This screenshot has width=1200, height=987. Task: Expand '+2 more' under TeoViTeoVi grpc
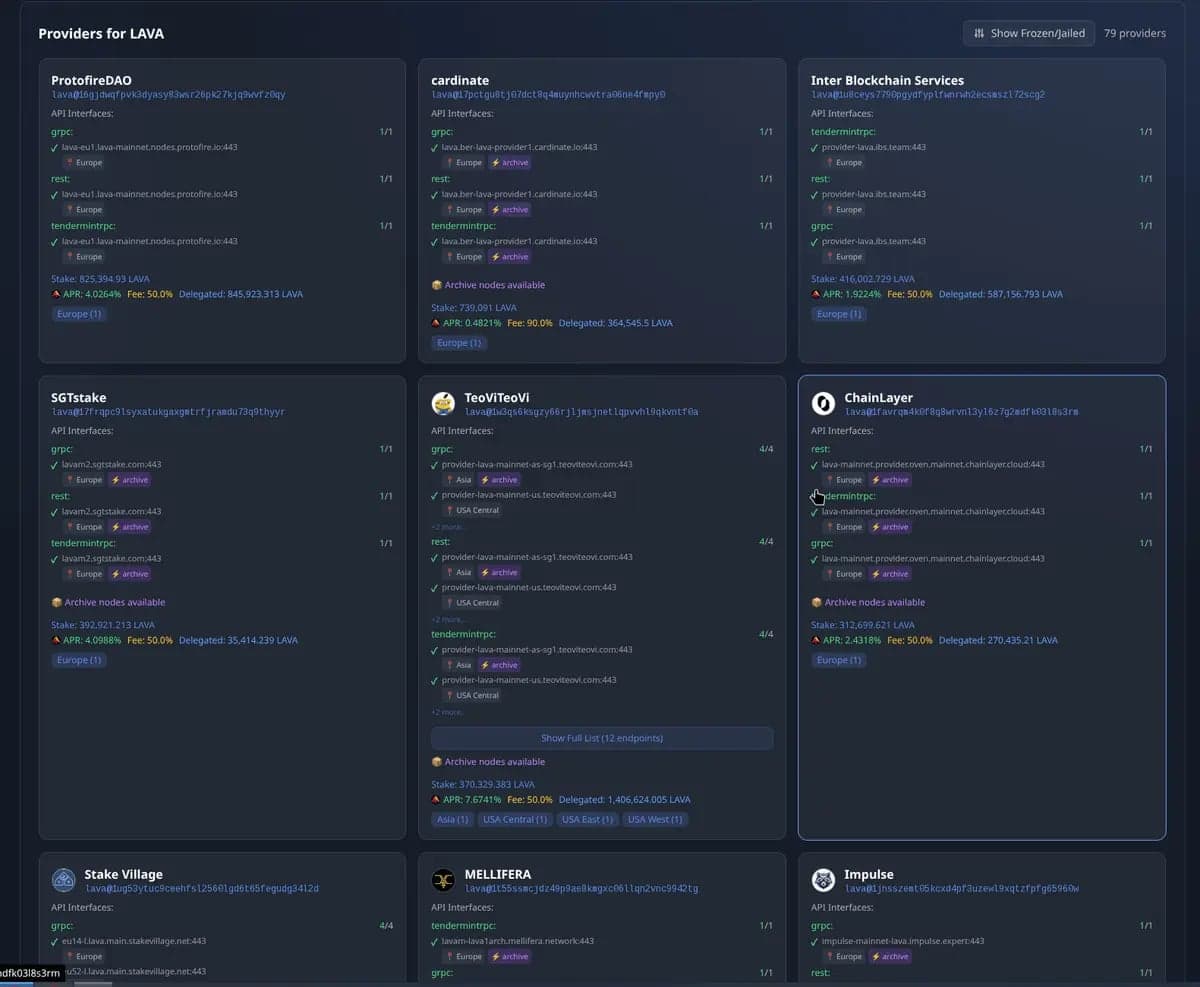(447, 527)
